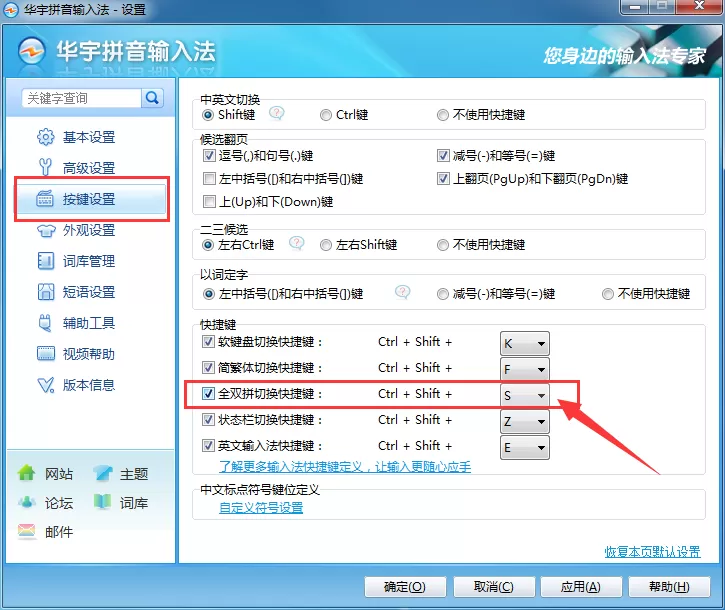Screen dimensions: 725x610
Task: Click the 确定(O) button
Action: (405, 587)
